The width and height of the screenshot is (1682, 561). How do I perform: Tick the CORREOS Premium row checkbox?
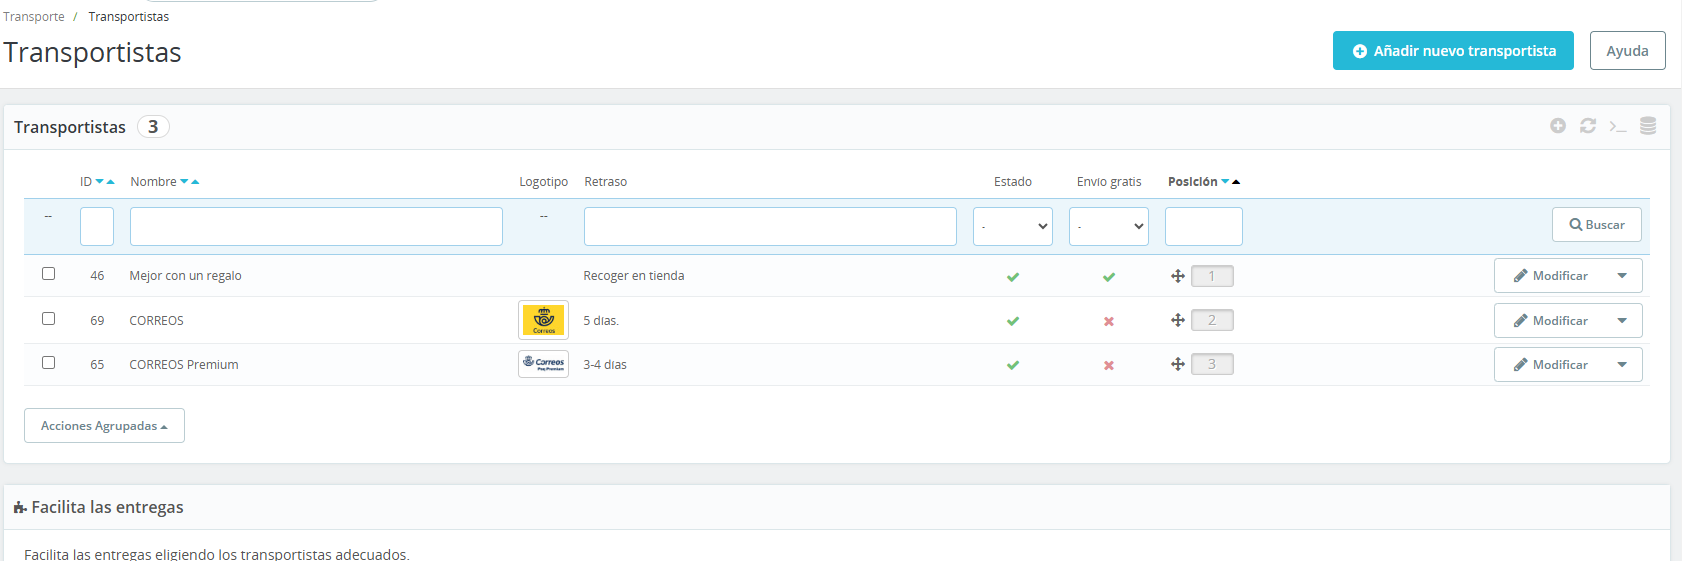coord(48,363)
